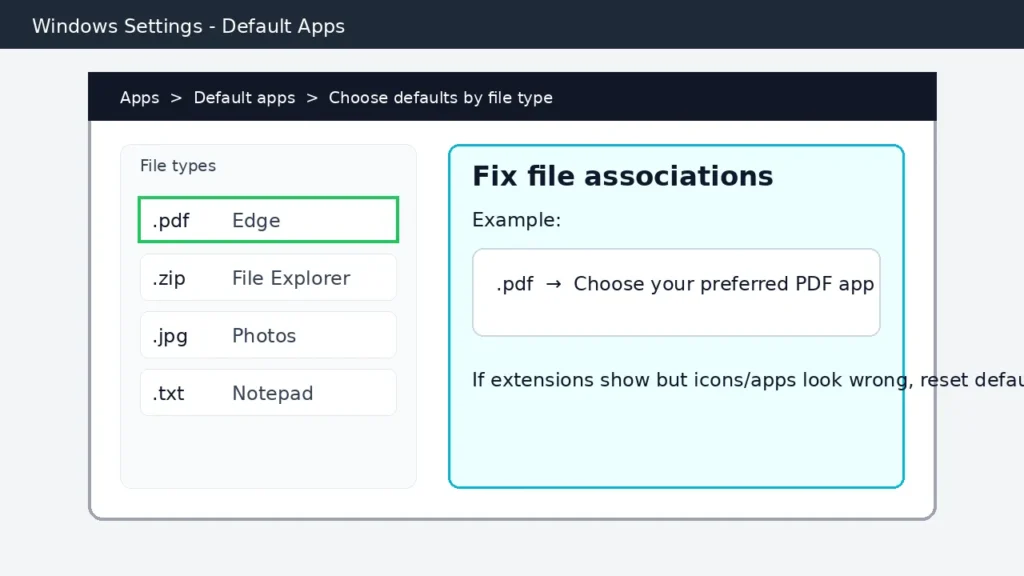
Task: Select the .pdf file type entry
Action: point(171,220)
